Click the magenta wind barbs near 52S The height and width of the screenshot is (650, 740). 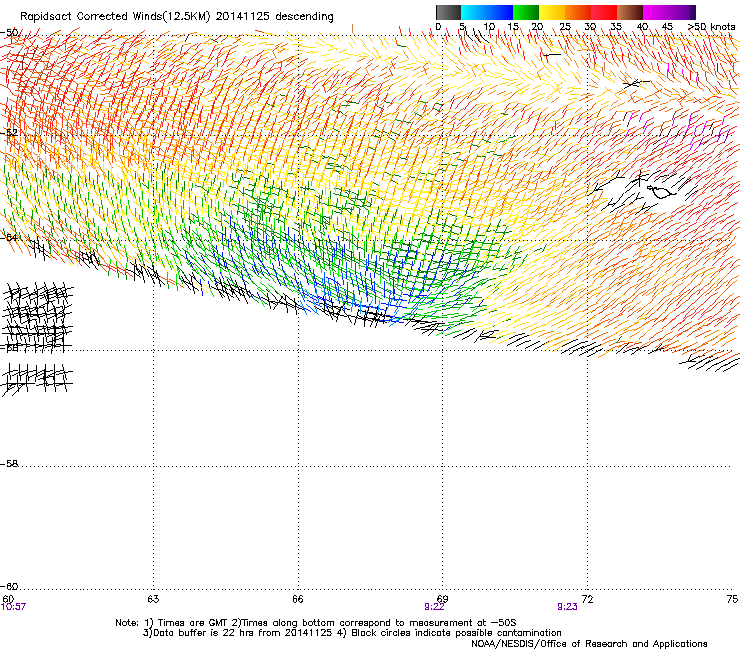tap(680, 130)
